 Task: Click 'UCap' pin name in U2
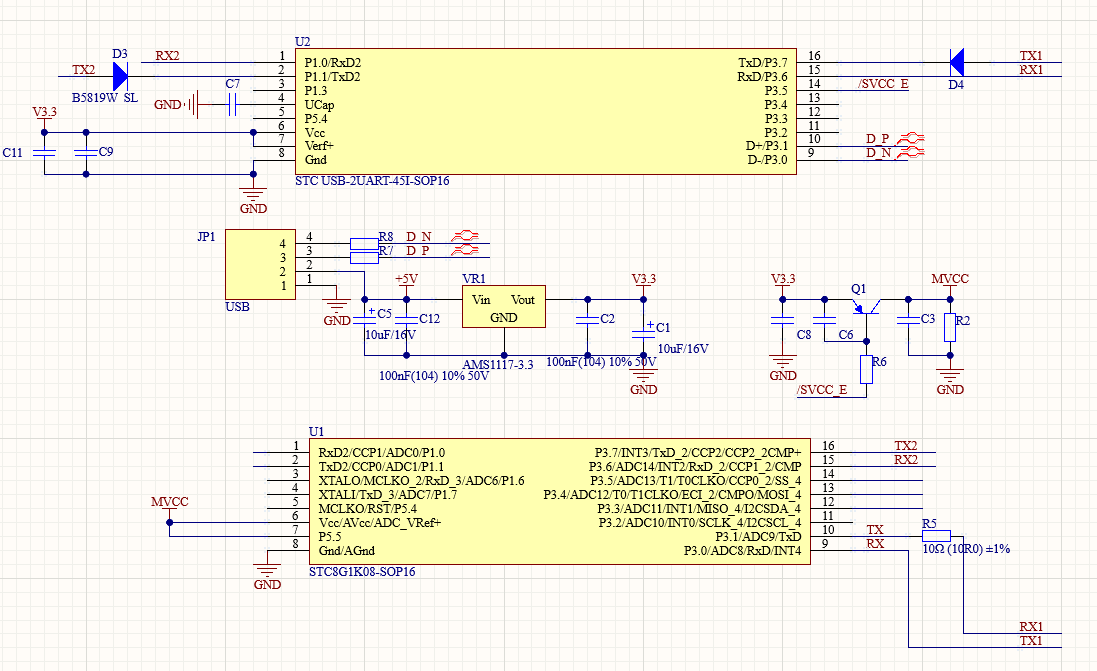tap(319, 105)
